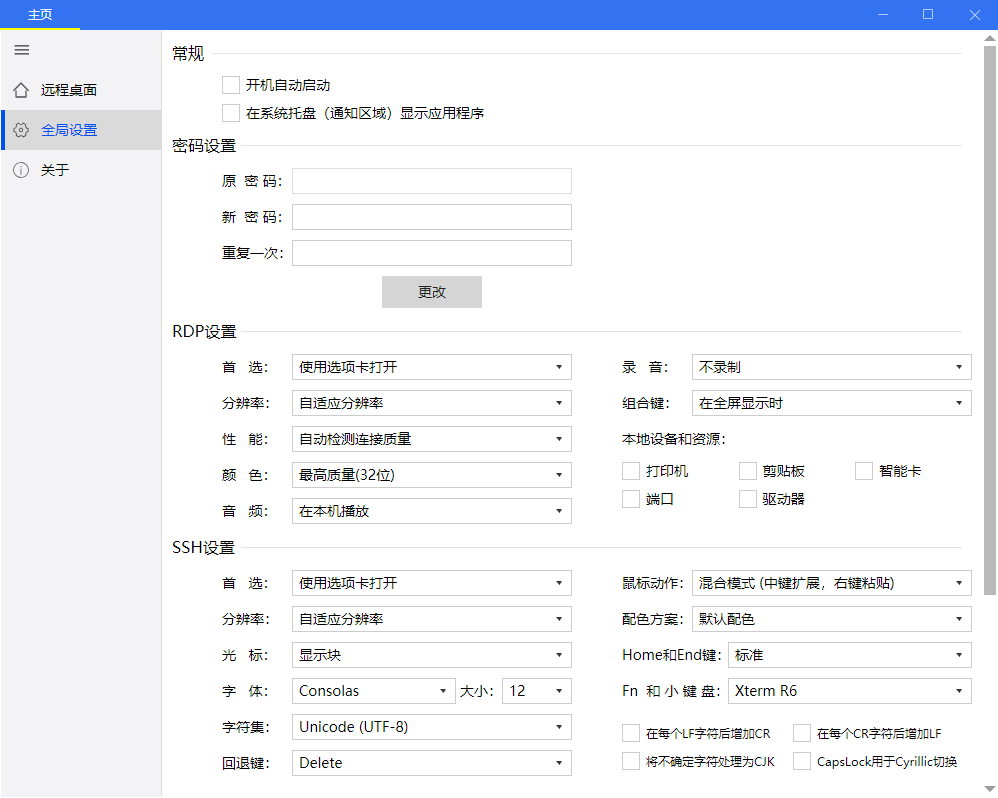Open the 录音 dropdown
Viewport: 998px width, 798px height.
[x=831, y=367]
